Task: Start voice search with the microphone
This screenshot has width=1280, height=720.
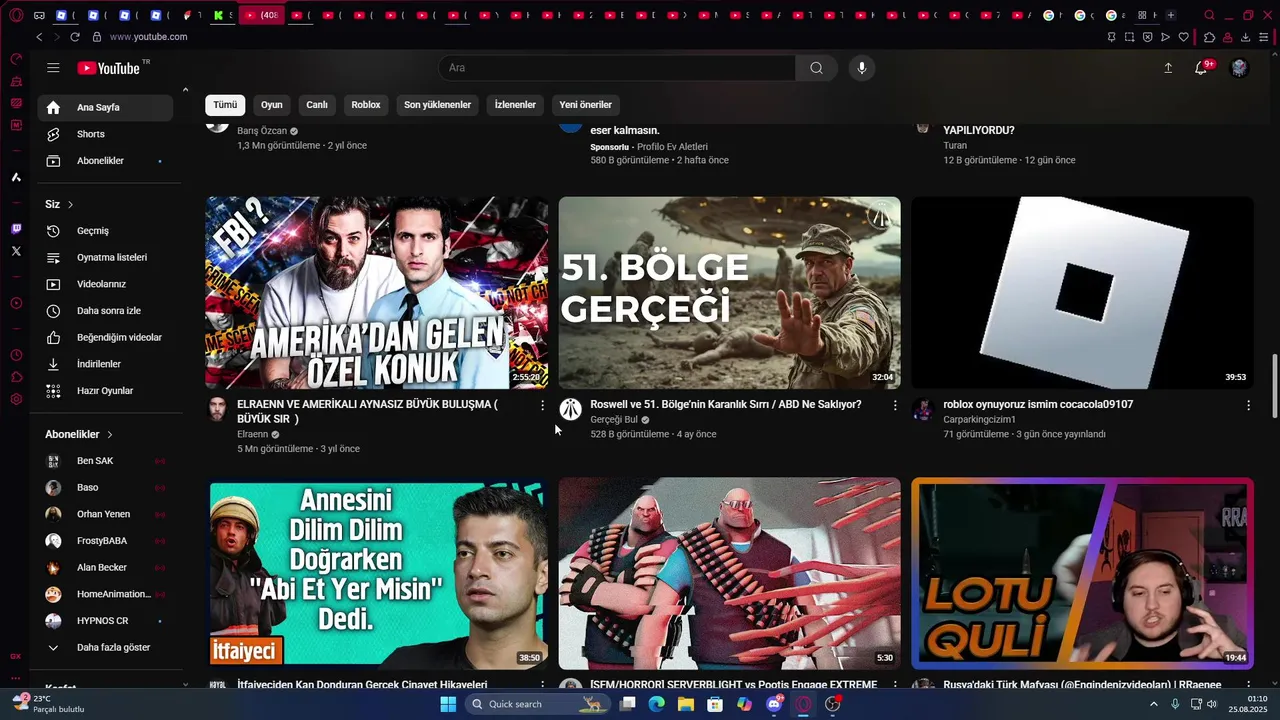Action: pyautogui.click(x=862, y=68)
